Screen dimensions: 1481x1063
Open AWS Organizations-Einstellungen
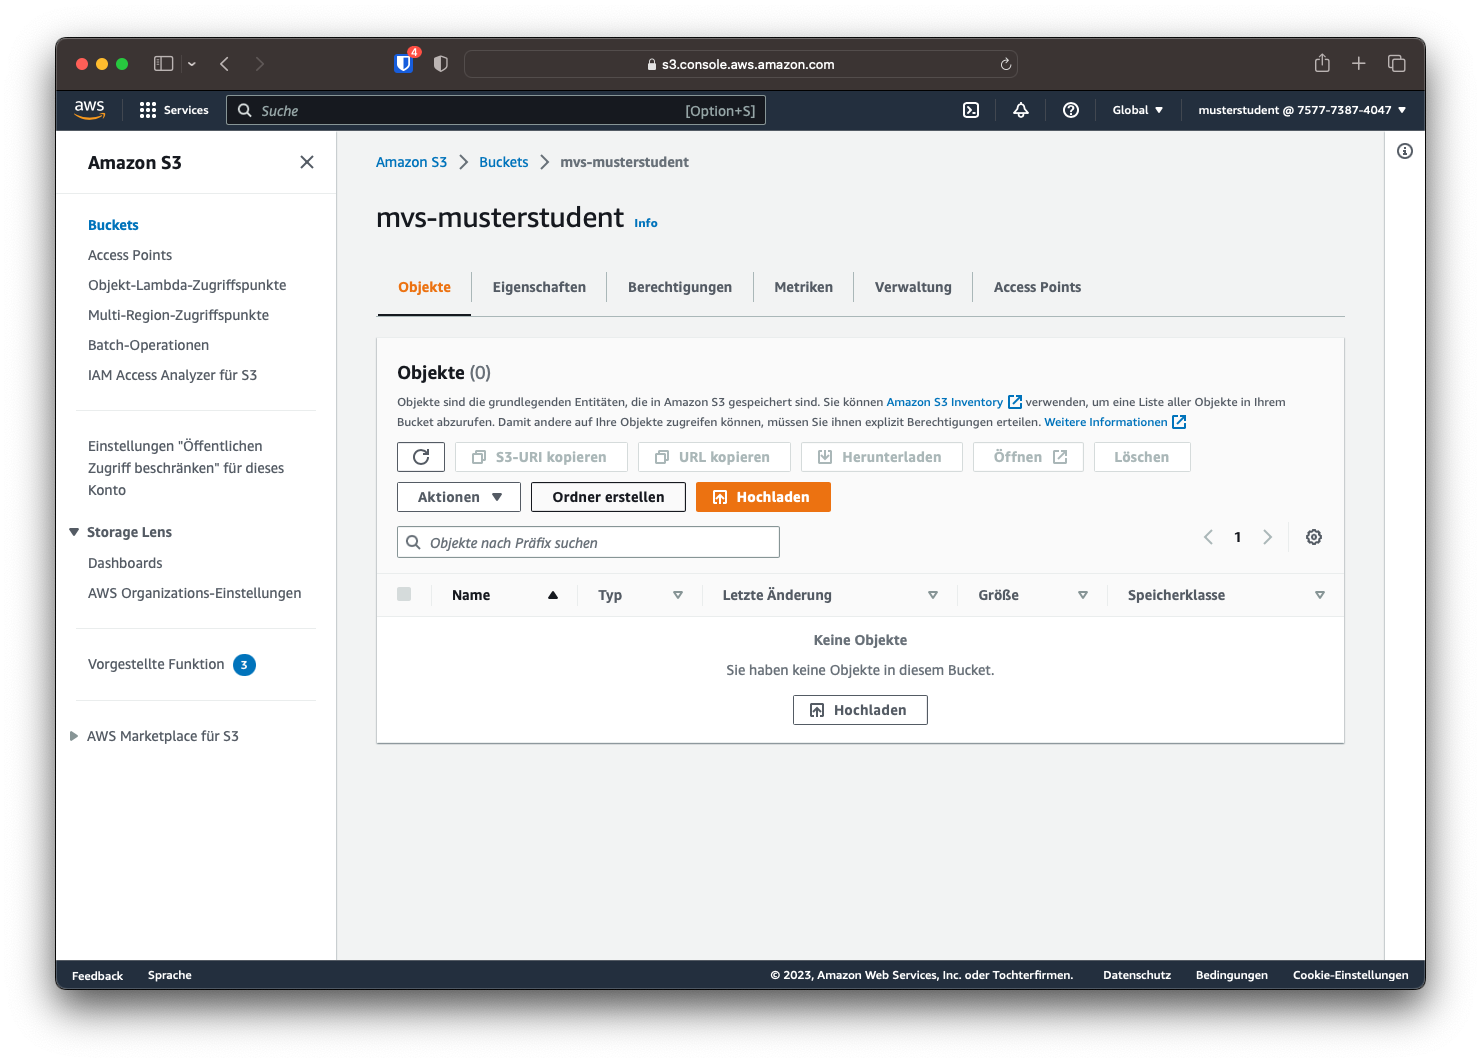[x=194, y=593]
